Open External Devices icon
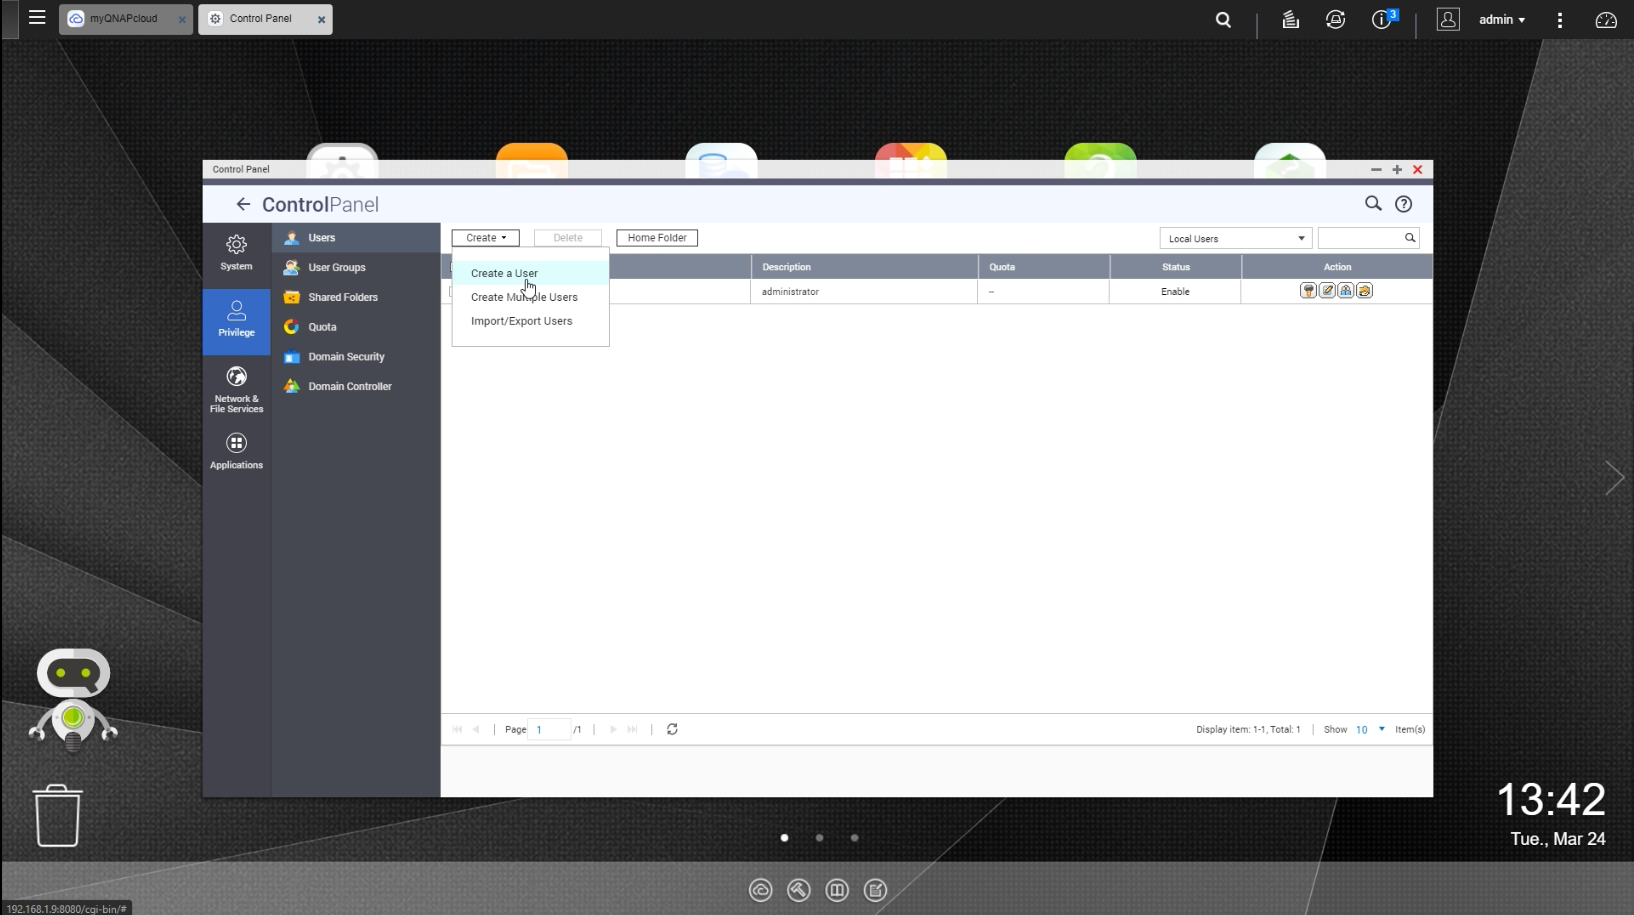Image resolution: width=1634 pixels, height=915 pixels. 1335,19
